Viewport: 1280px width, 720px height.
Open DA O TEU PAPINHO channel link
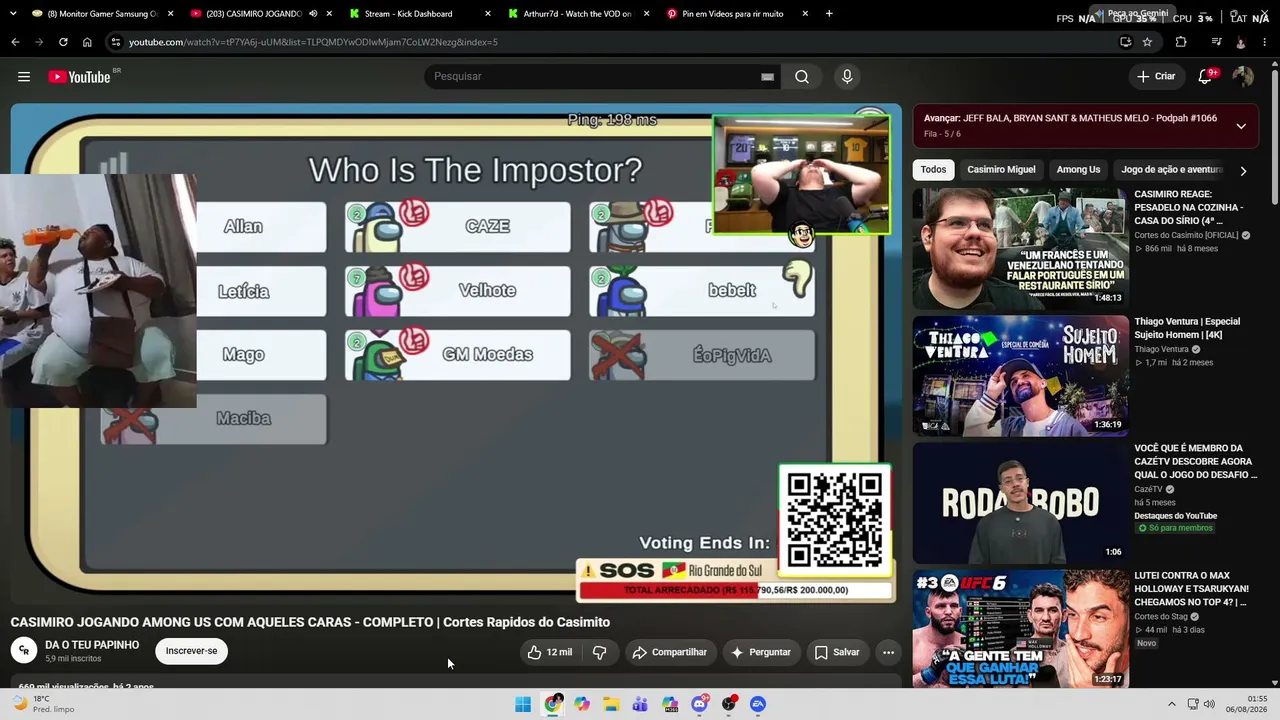(92, 645)
